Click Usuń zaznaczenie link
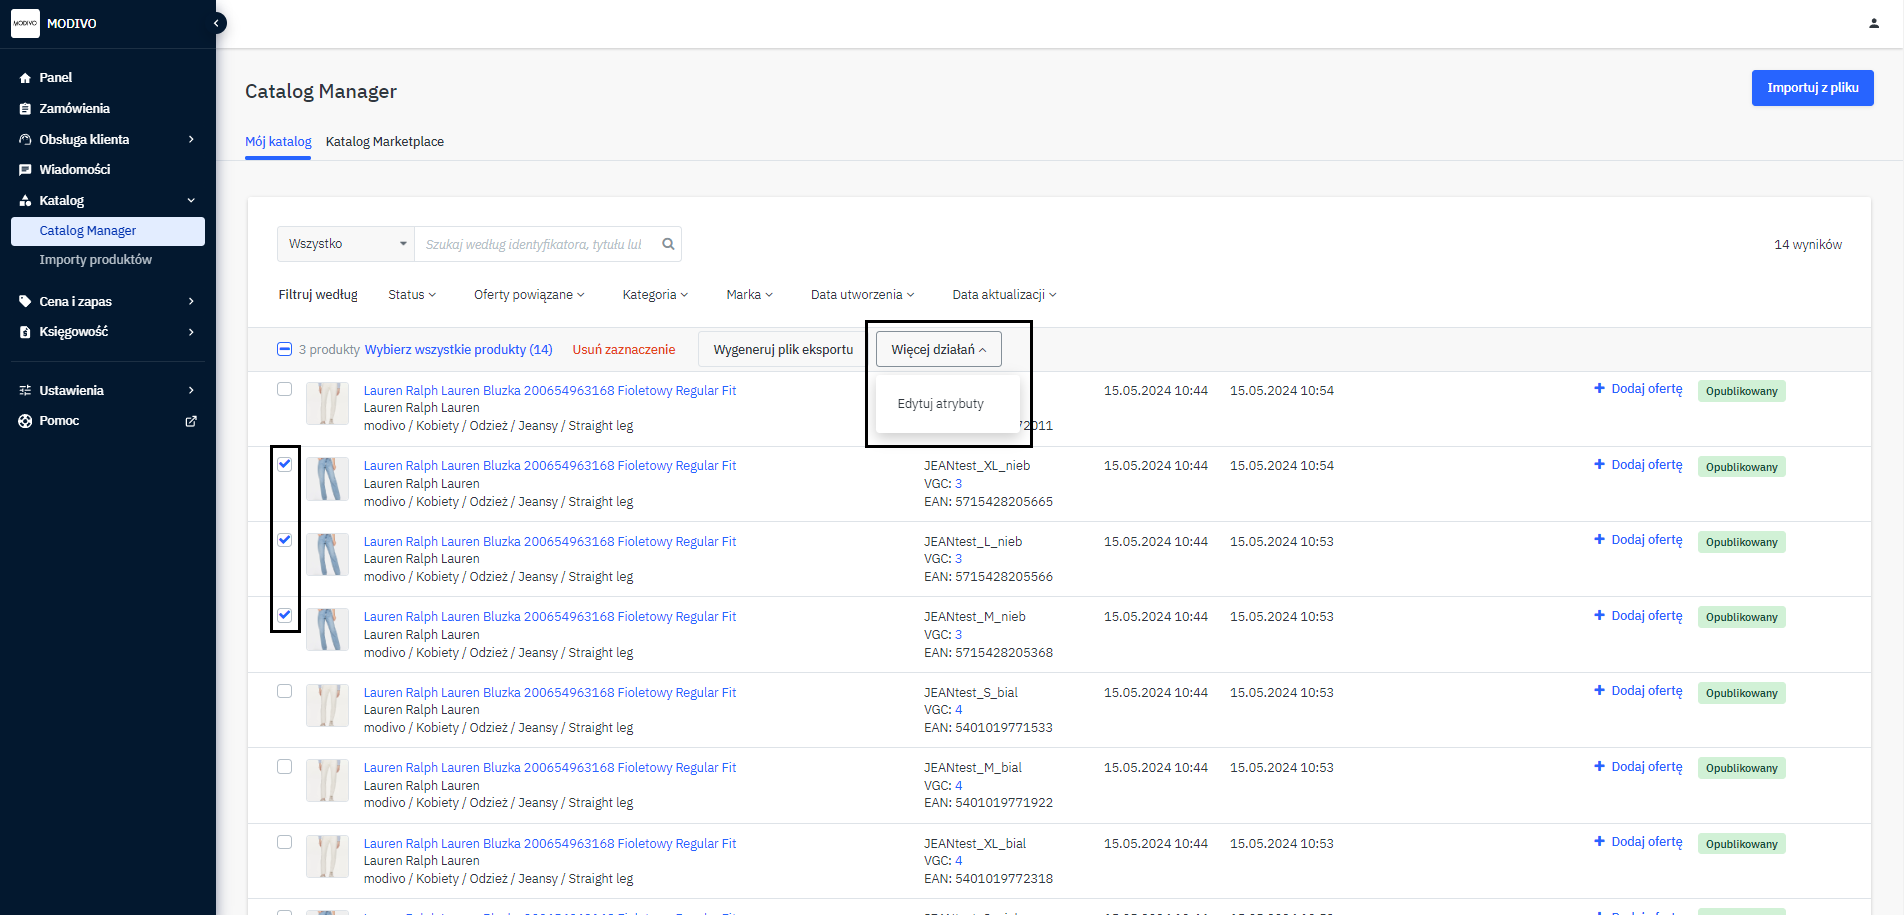The image size is (1904, 915). [623, 350]
